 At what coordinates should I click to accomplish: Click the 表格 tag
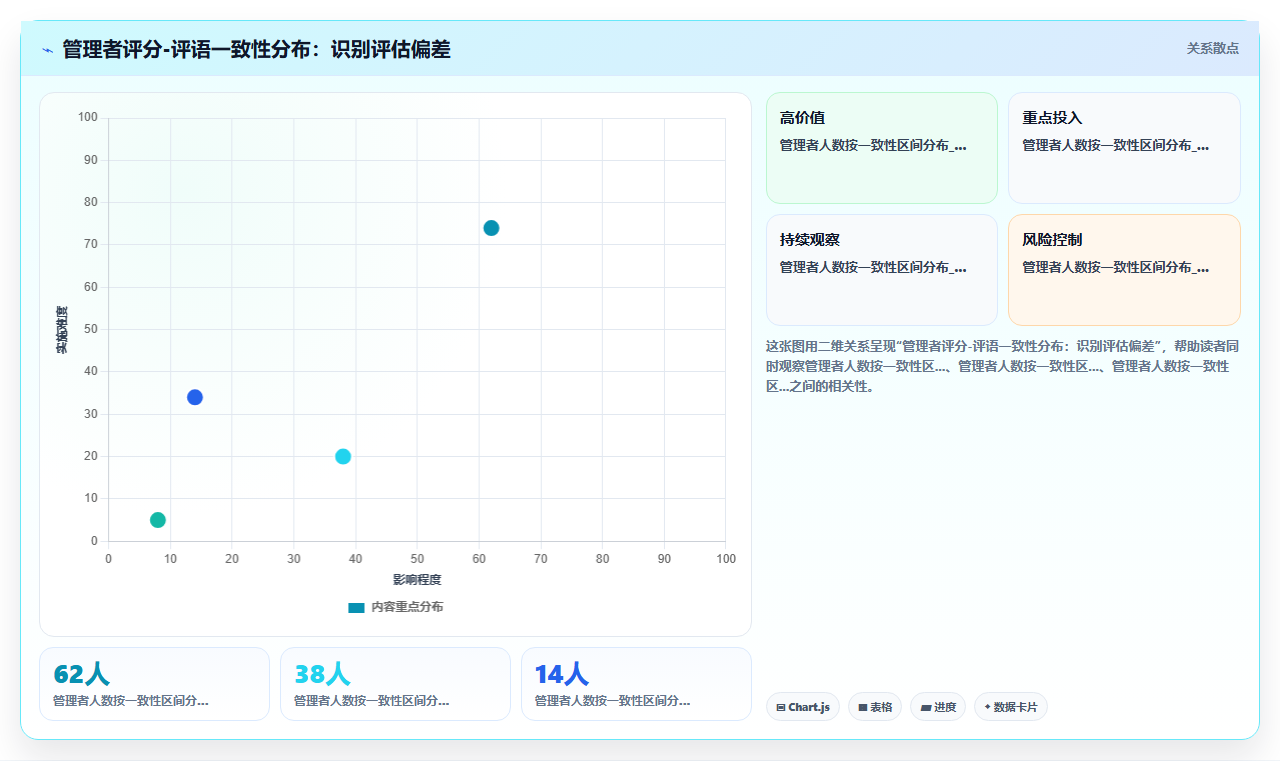click(875, 707)
